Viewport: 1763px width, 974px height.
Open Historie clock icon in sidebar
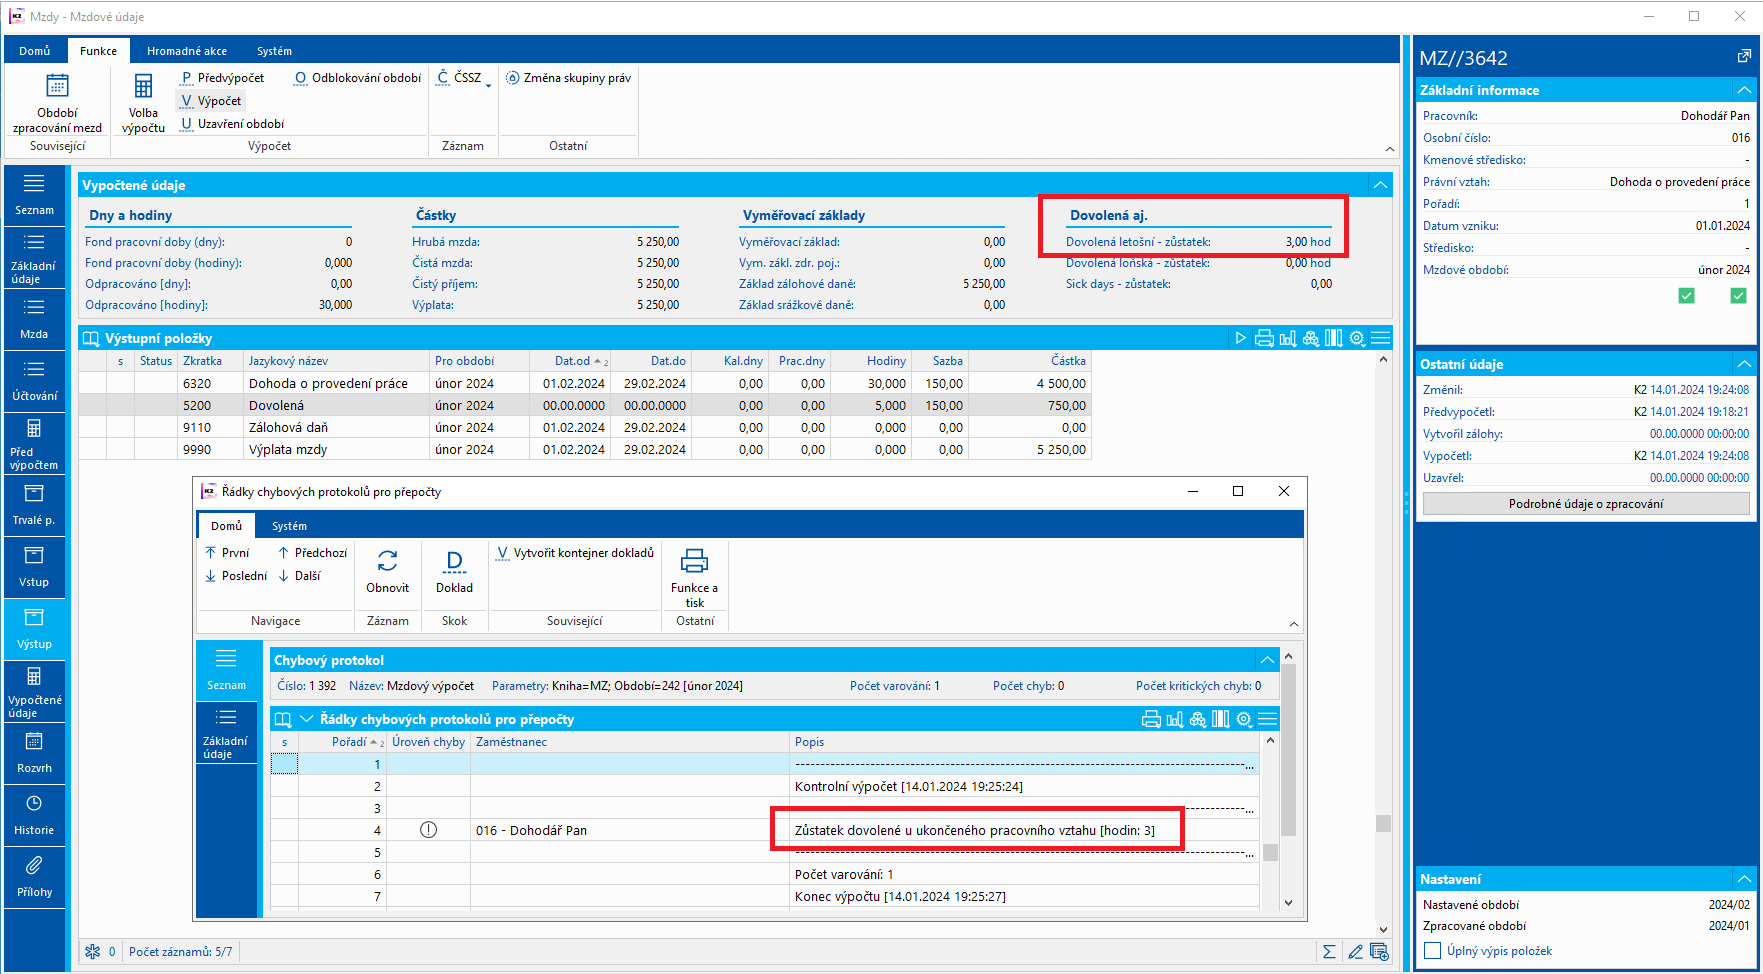34,804
